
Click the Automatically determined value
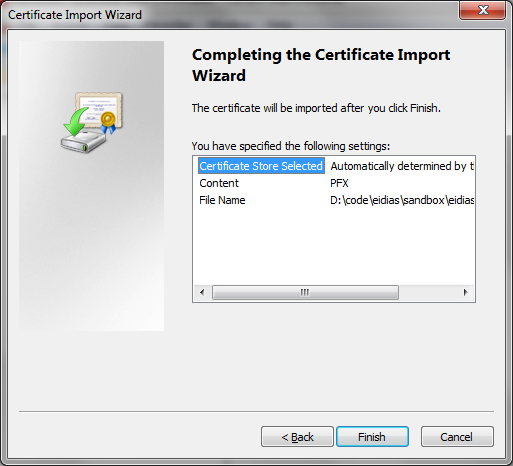tap(402, 166)
